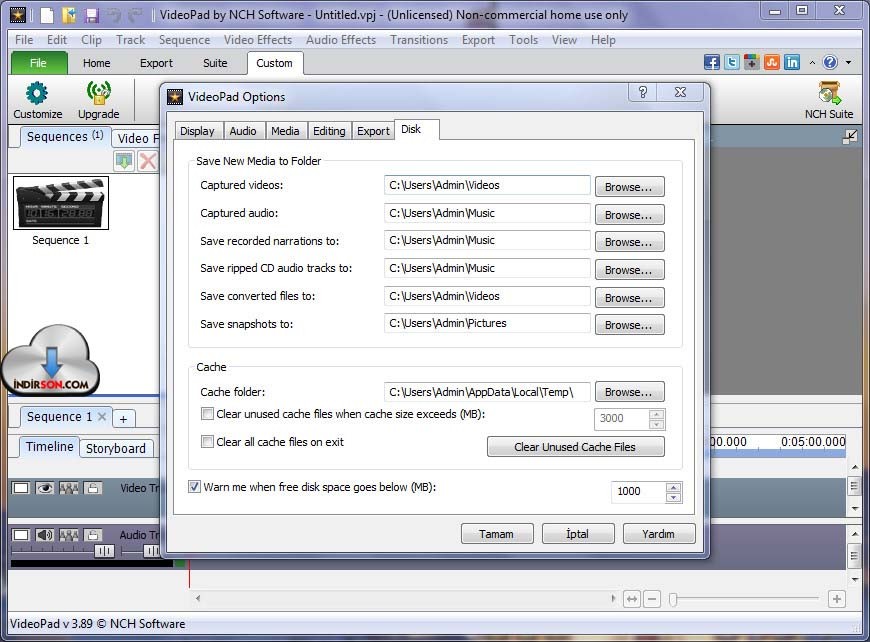Screen dimensions: 870x642
Task: Launch the NCH Suite icon
Action: pos(829,93)
